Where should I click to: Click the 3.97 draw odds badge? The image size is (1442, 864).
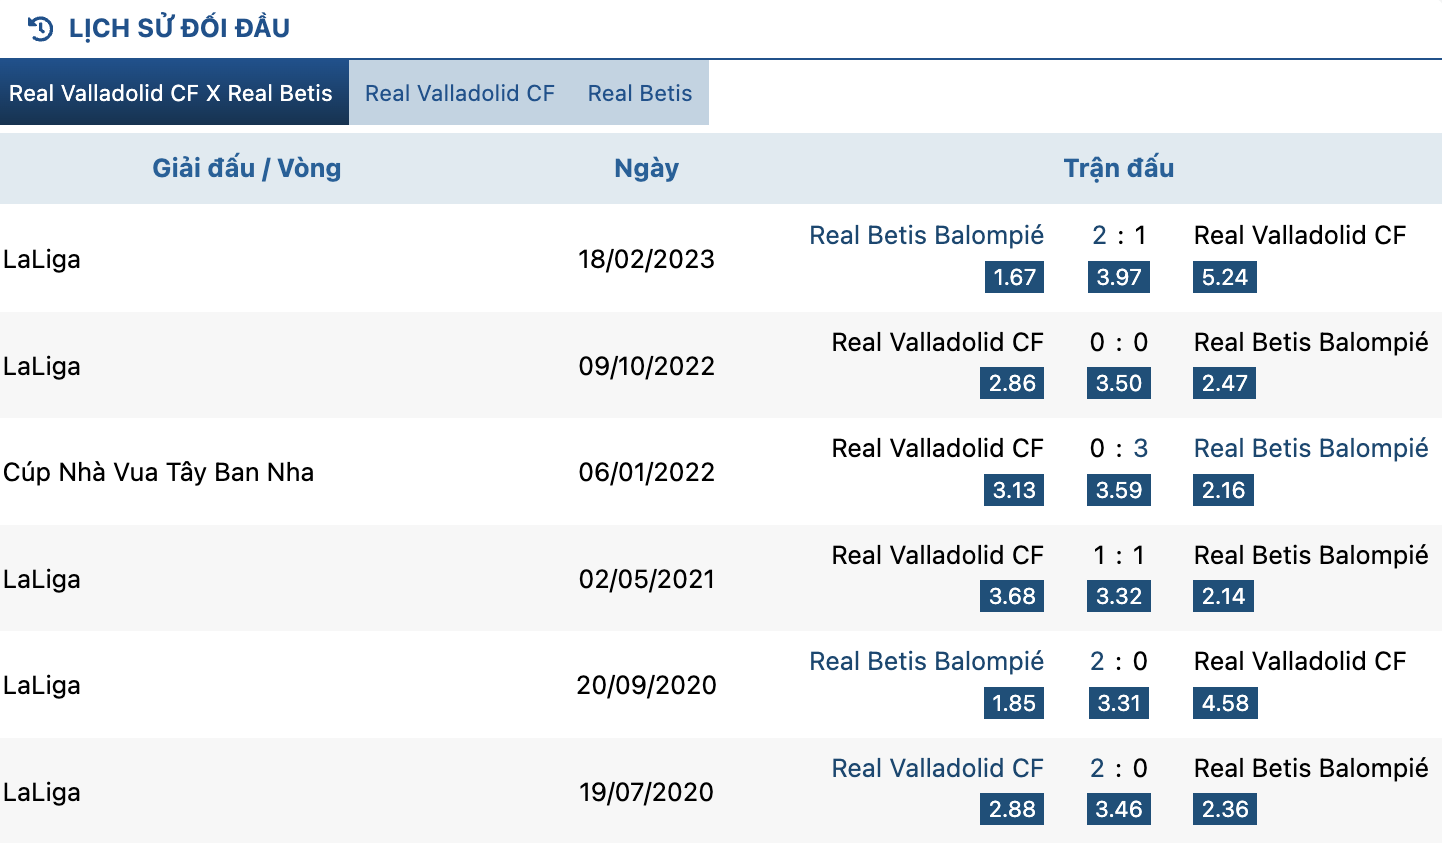pyautogui.click(x=1119, y=277)
